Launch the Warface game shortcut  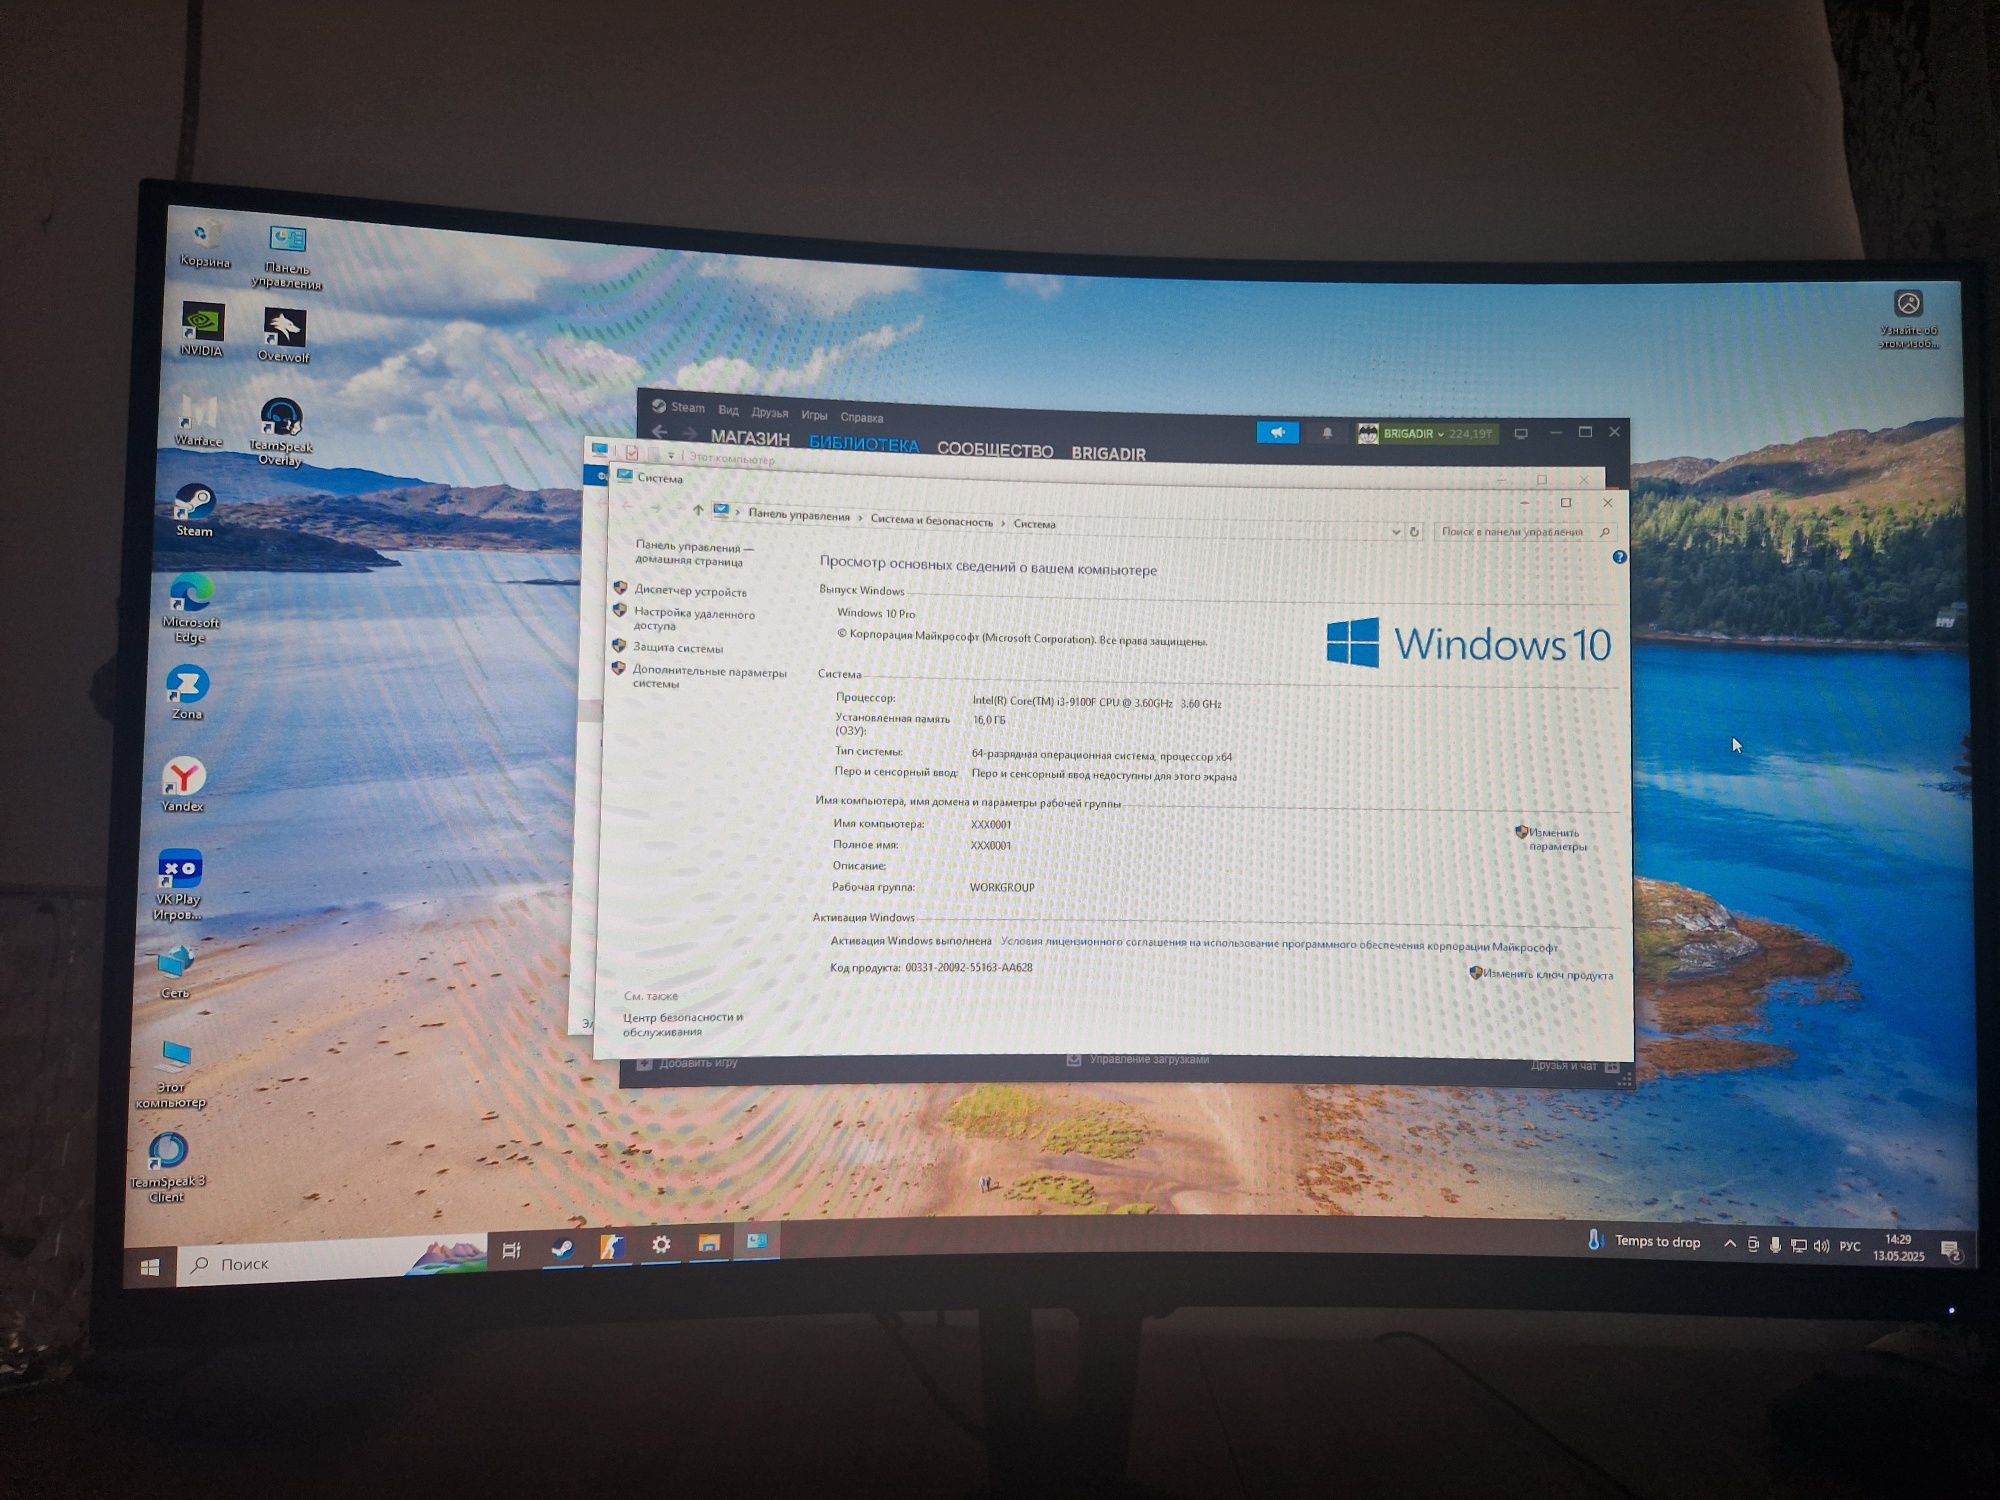point(198,420)
